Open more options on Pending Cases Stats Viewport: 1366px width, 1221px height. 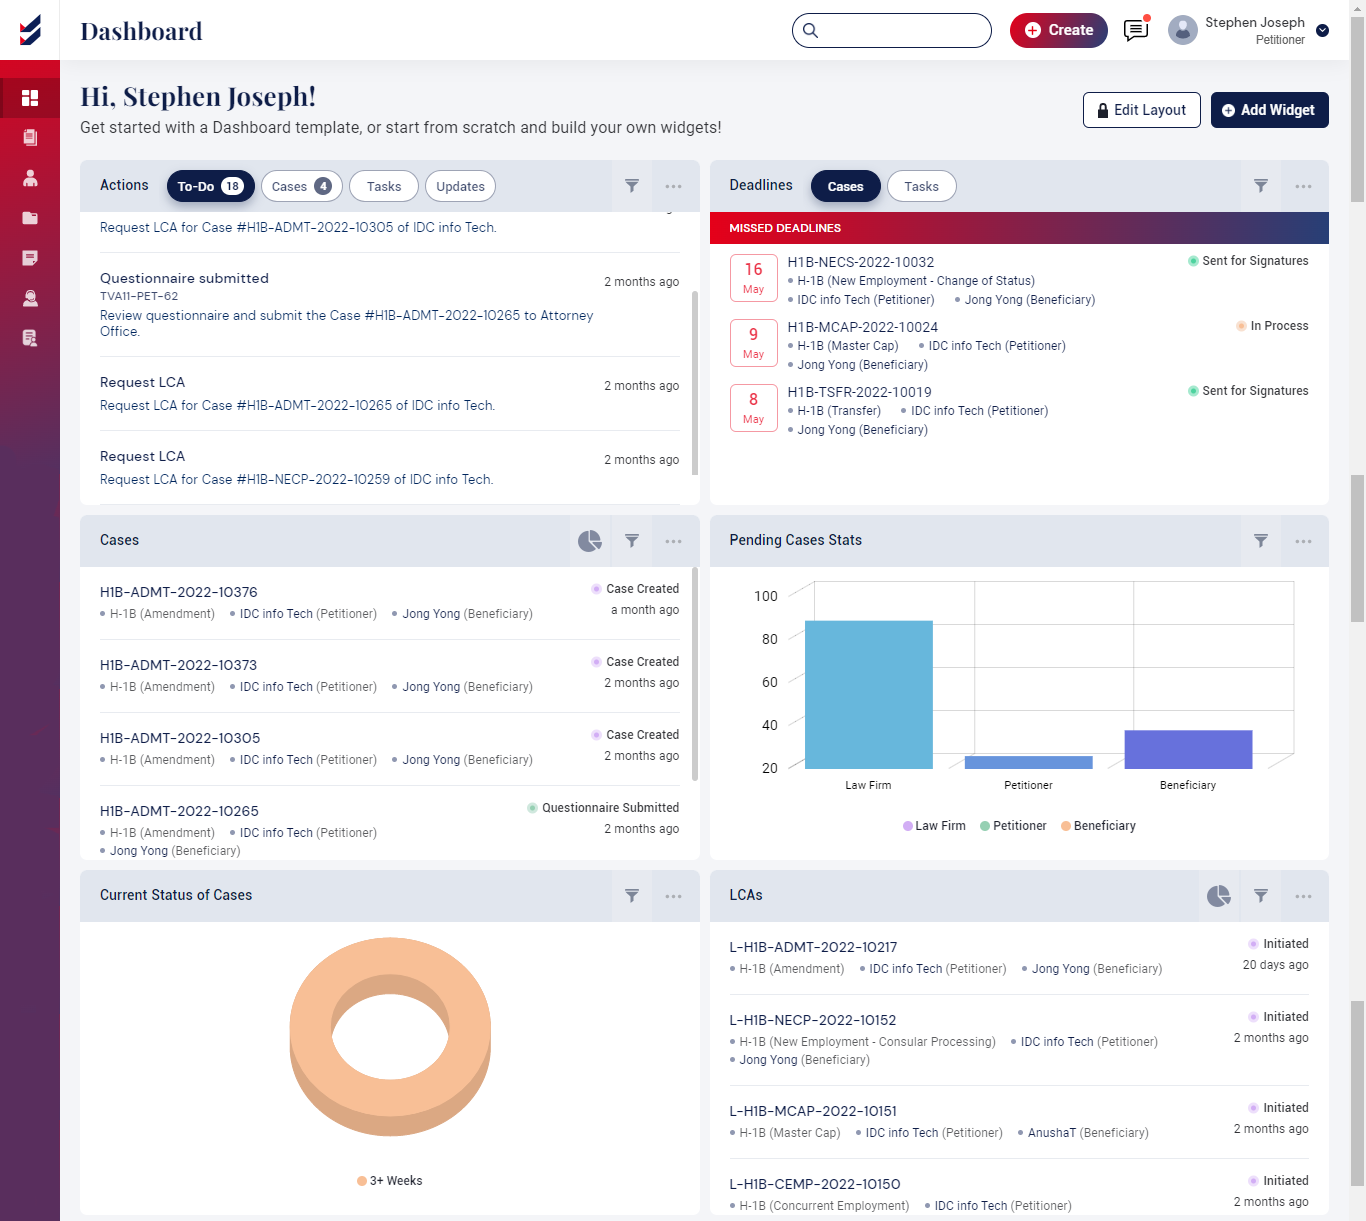pyautogui.click(x=1304, y=540)
